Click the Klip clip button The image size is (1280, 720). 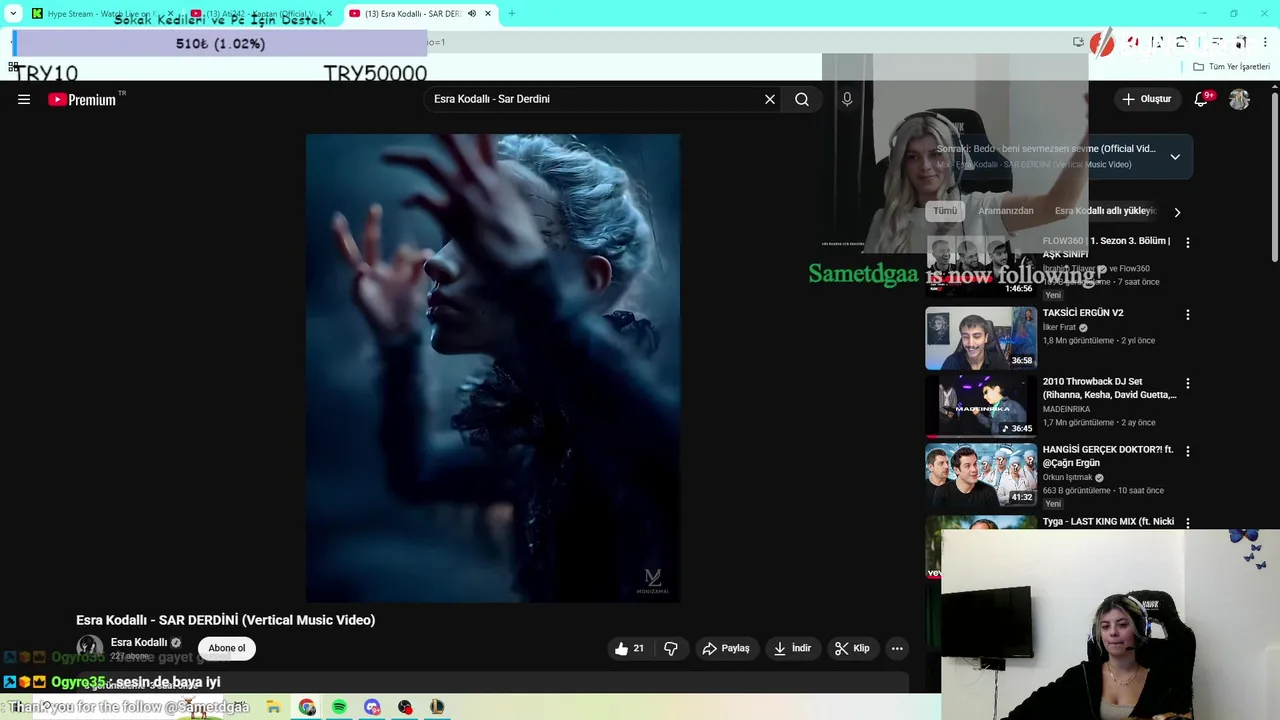852,648
